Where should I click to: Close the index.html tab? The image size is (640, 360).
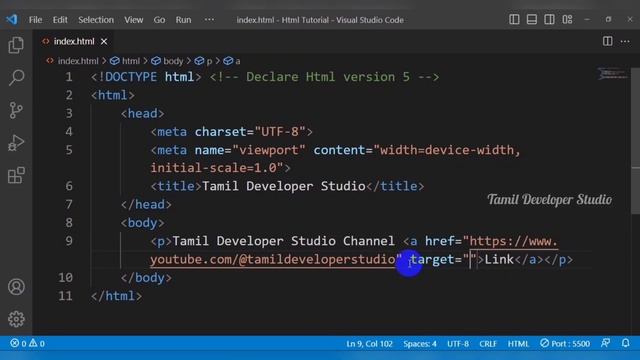point(104,41)
